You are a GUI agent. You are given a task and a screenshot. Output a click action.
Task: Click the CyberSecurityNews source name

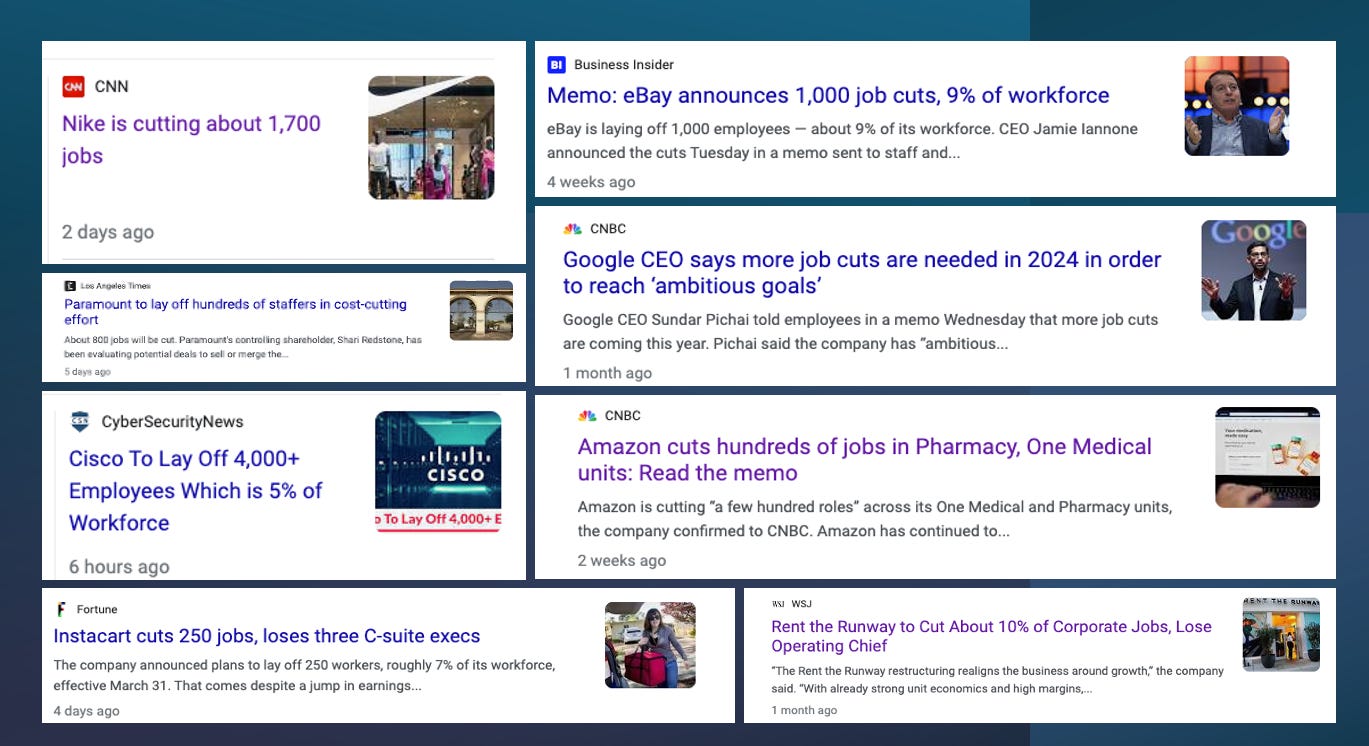tap(172, 422)
